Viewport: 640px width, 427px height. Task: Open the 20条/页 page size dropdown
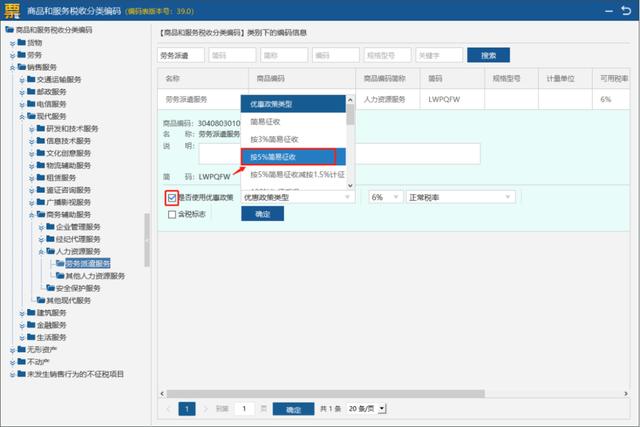[367, 408]
